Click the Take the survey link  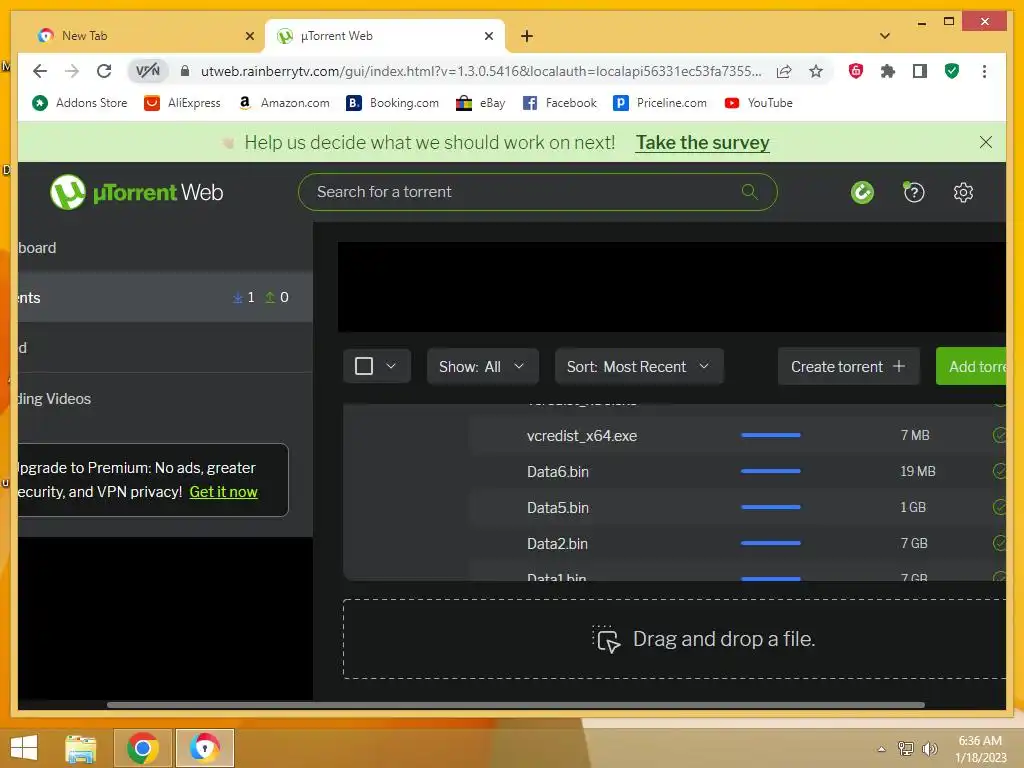point(703,142)
